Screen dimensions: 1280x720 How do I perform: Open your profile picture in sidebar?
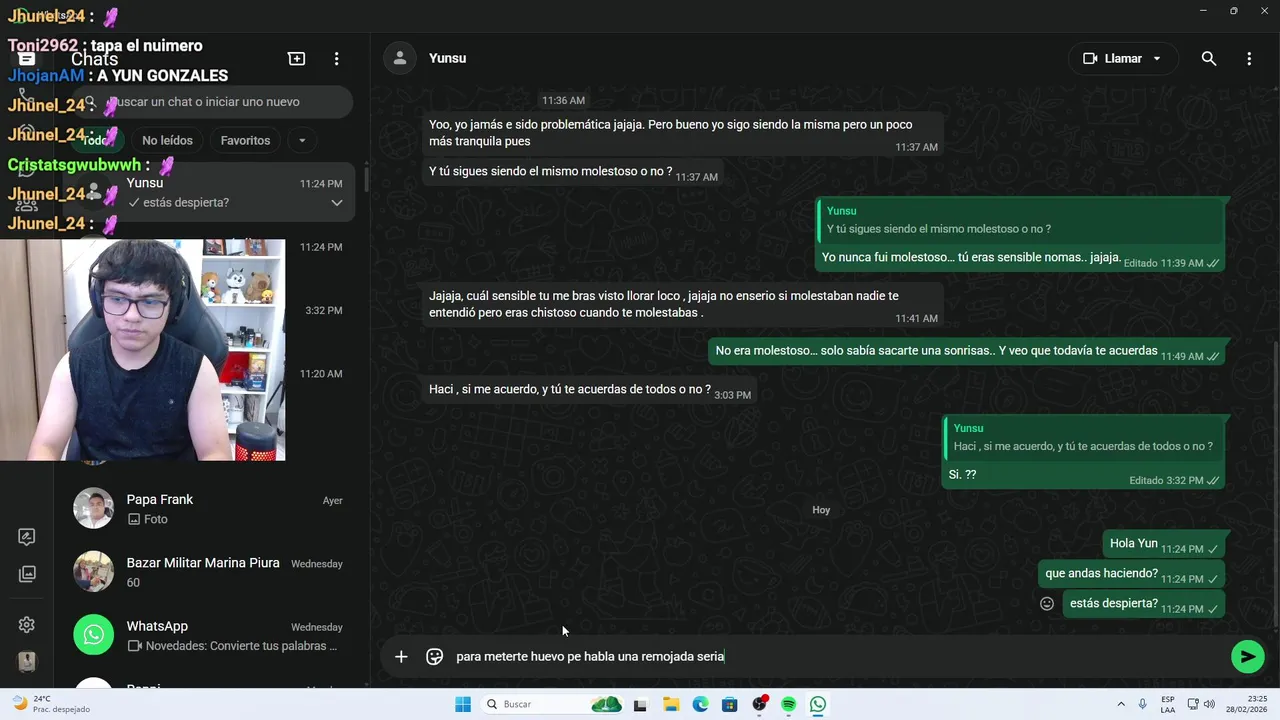point(27,662)
